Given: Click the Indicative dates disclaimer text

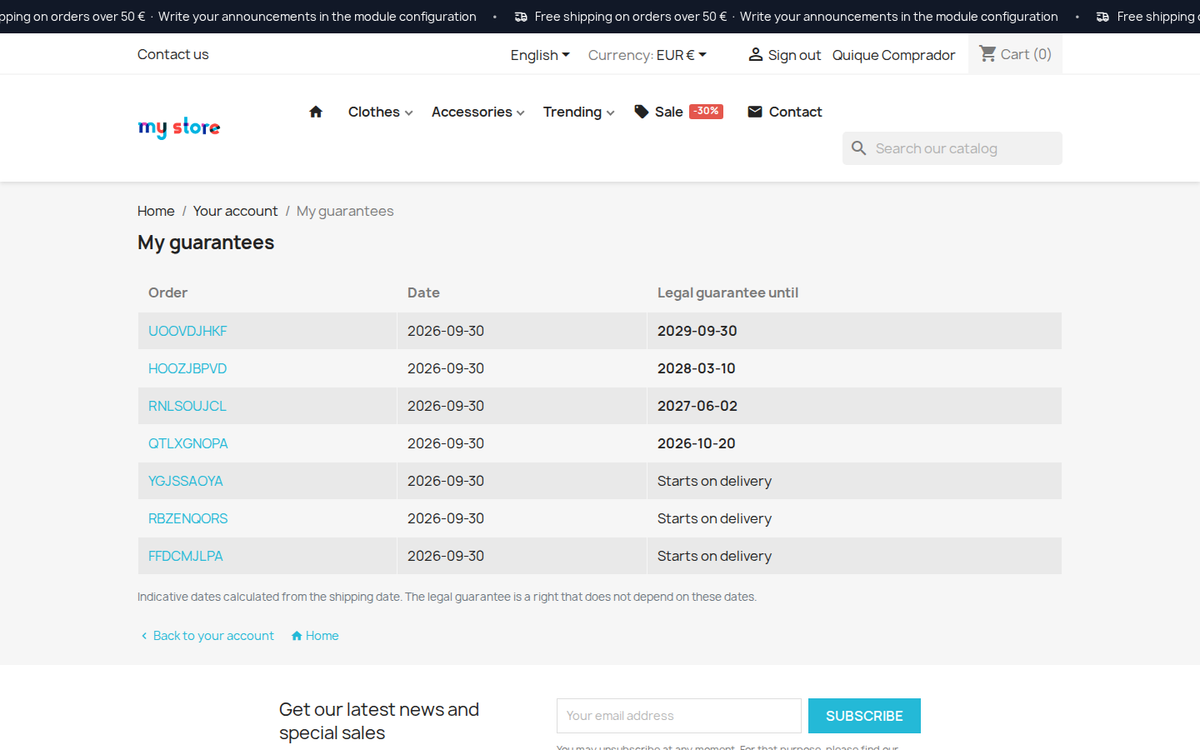Looking at the screenshot, I should coord(447,597).
